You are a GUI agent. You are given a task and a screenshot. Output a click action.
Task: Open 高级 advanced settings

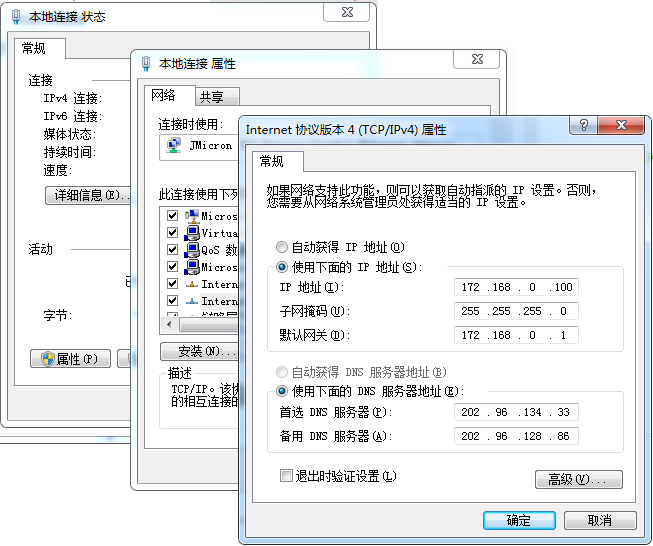pyautogui.click(x=579, y=479)
